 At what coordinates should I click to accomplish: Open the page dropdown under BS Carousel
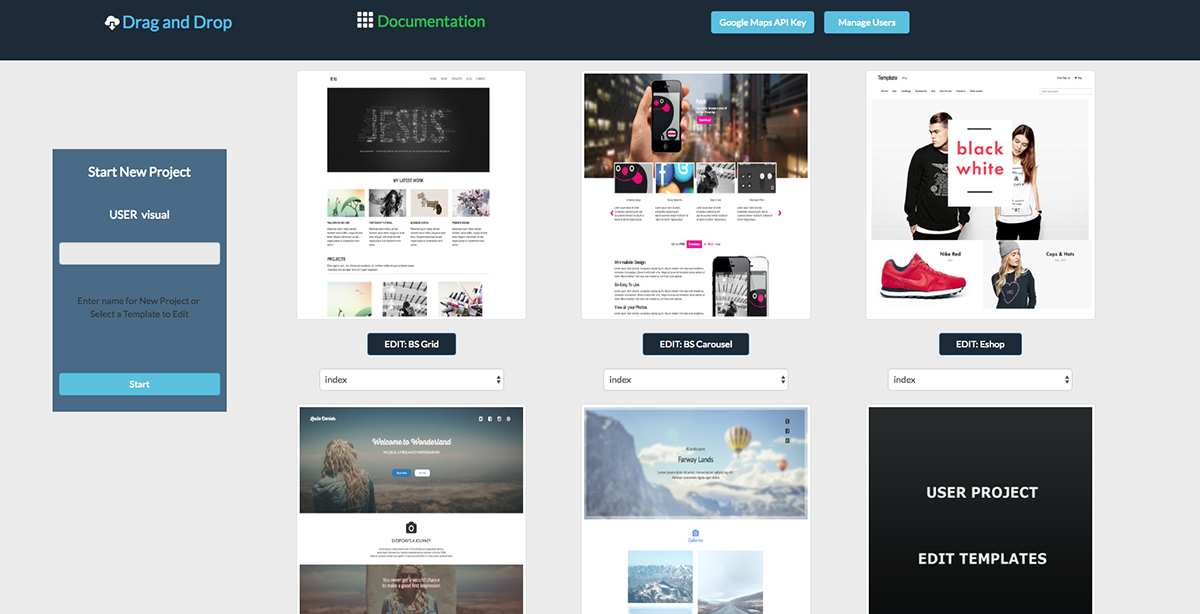[696, 380]
